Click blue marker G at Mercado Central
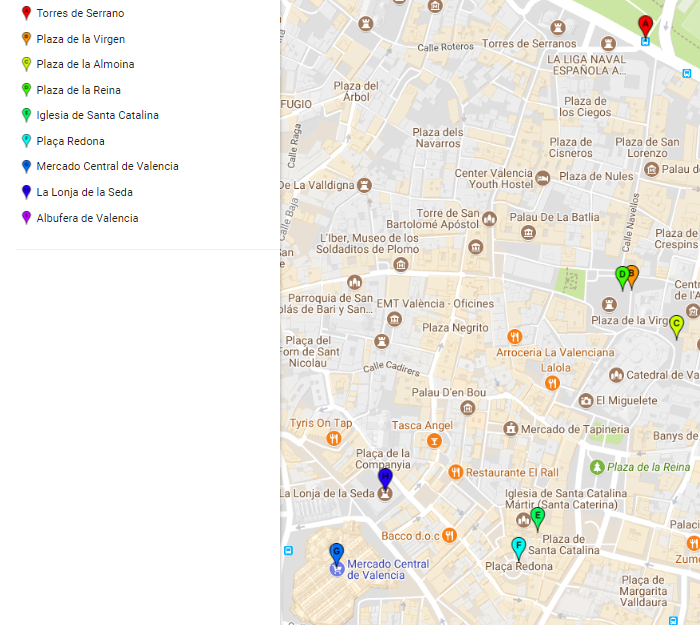The image size is (700, 625). pyautogui.click(x=336, y=552)
